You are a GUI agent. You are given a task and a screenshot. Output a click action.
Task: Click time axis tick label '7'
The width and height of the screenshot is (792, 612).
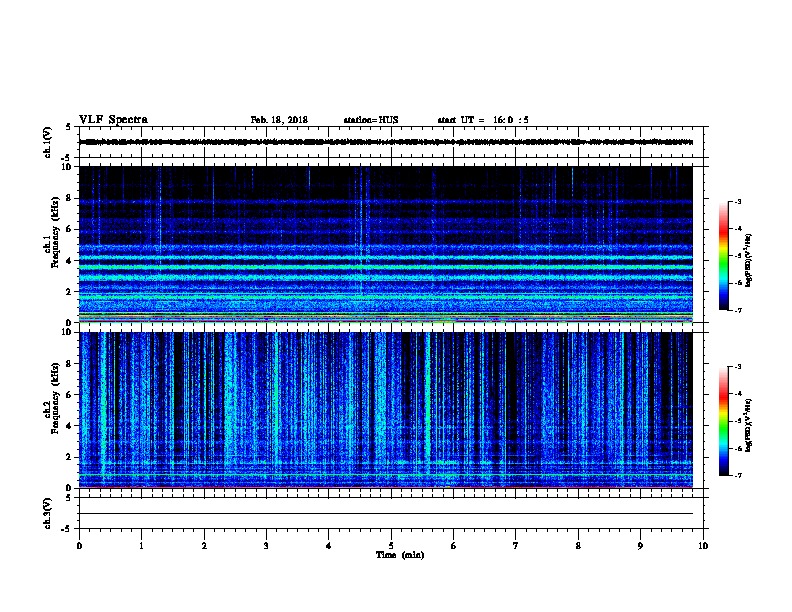click(x=516, y=545)
